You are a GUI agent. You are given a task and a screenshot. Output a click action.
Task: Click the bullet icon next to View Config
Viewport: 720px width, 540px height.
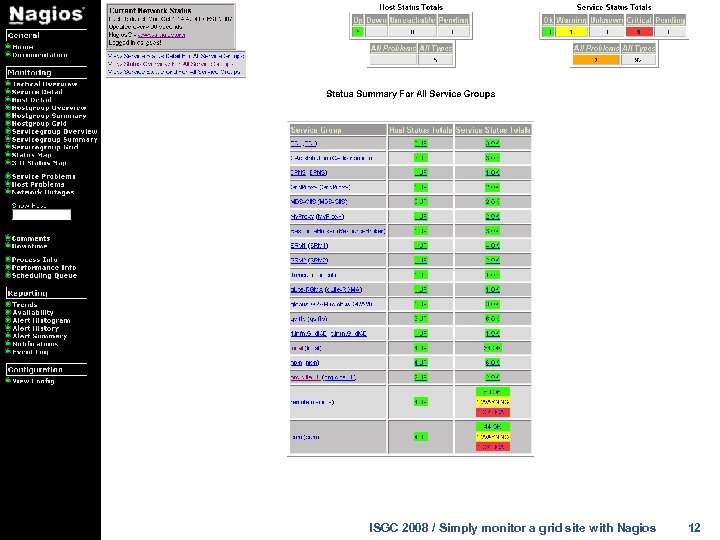point(8,380)
